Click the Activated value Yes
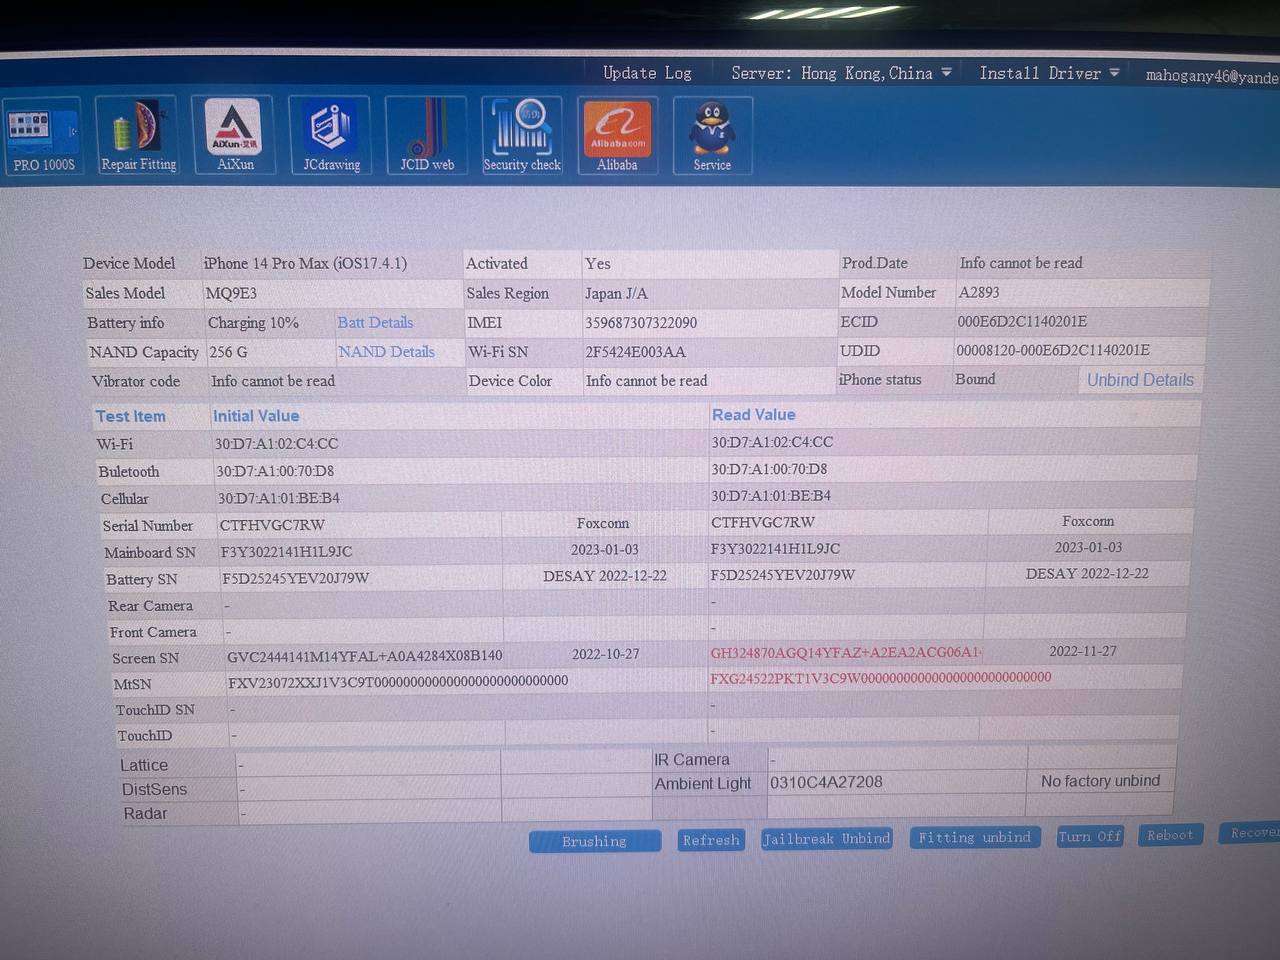The height and width of the screenshot is (960, 1280). [598, 264]
